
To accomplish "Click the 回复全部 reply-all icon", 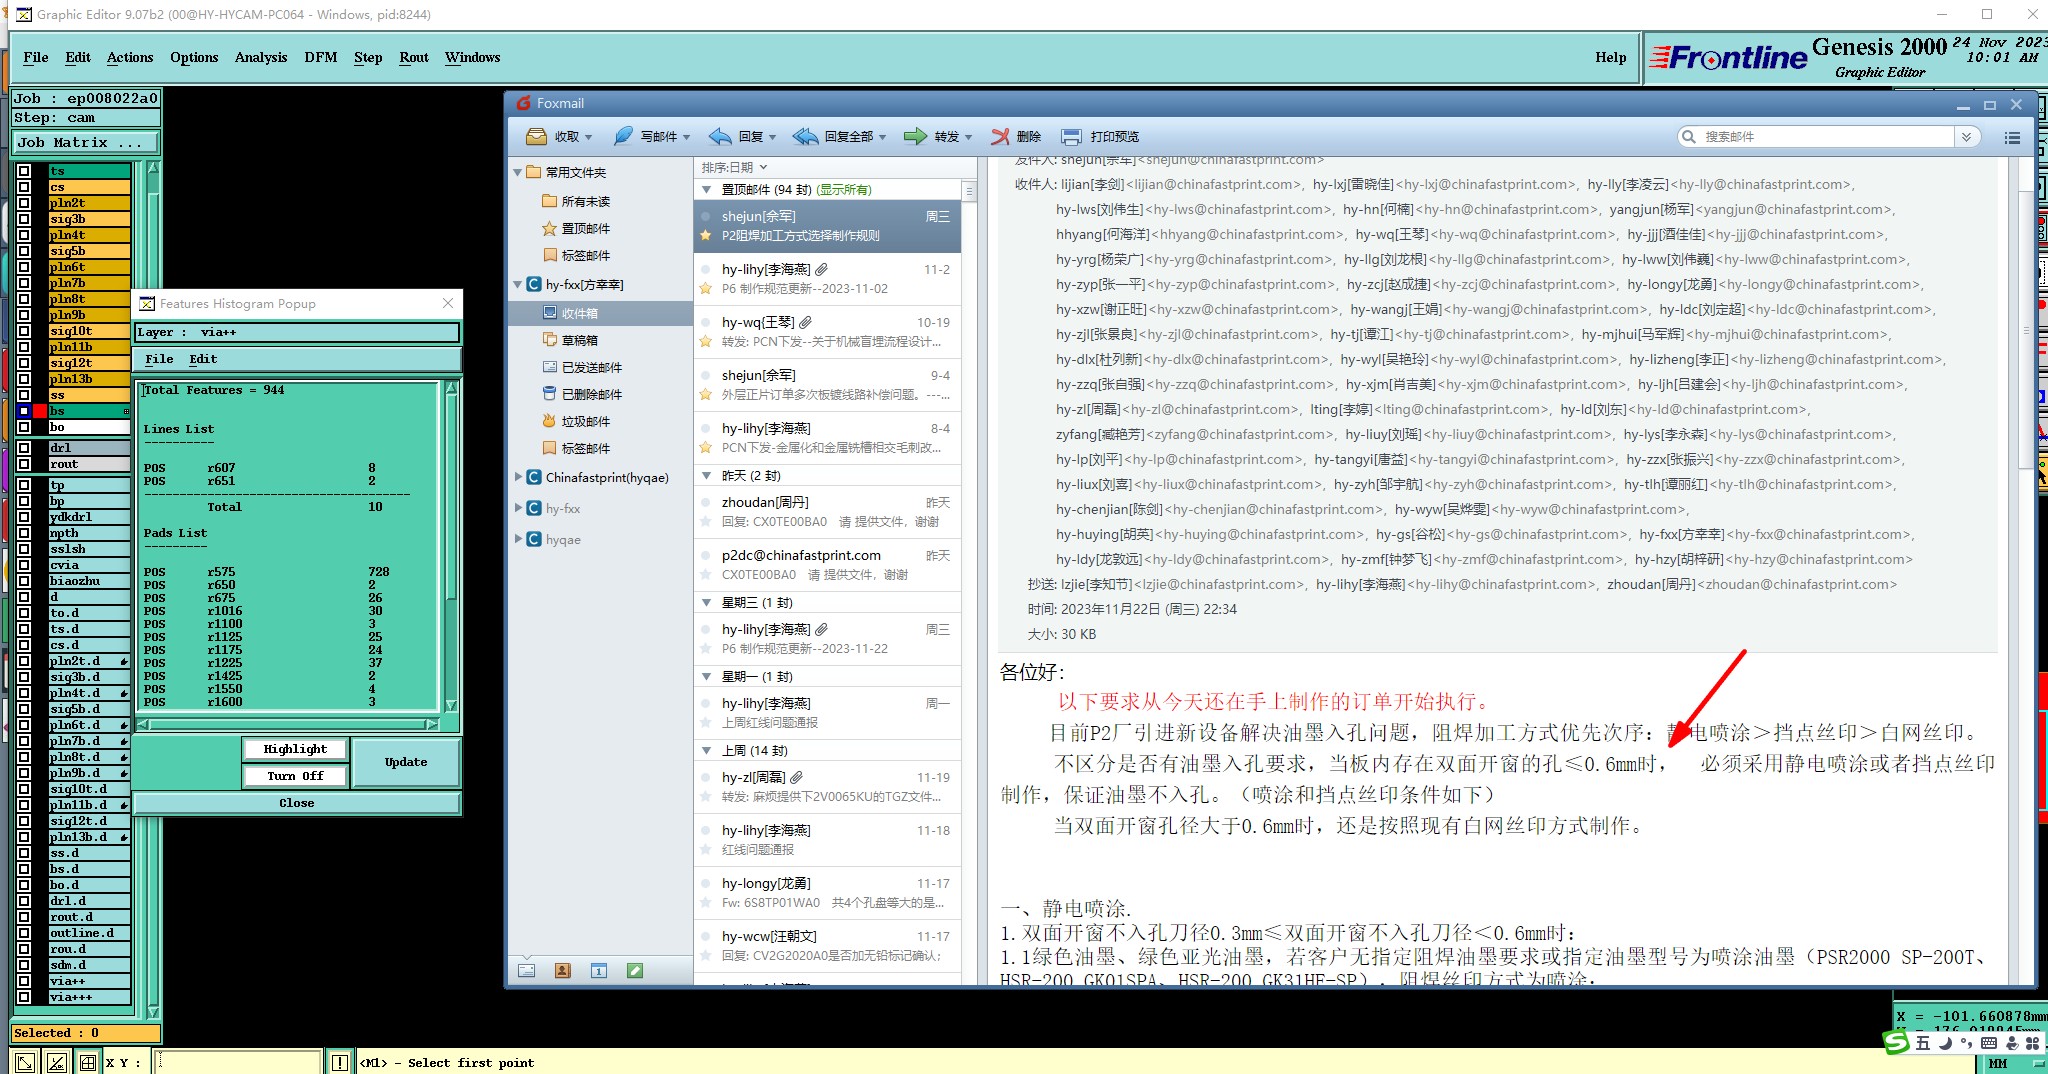I will click(805, 136).
